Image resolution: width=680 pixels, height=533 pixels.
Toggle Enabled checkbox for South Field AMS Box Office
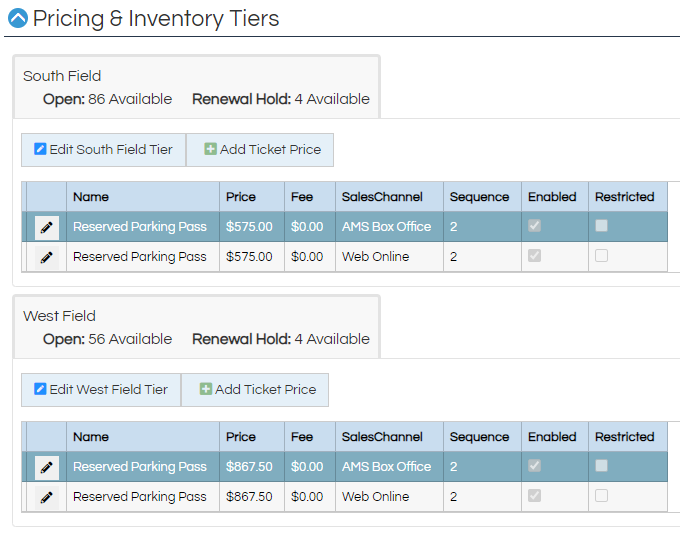(x=535, y=226)
